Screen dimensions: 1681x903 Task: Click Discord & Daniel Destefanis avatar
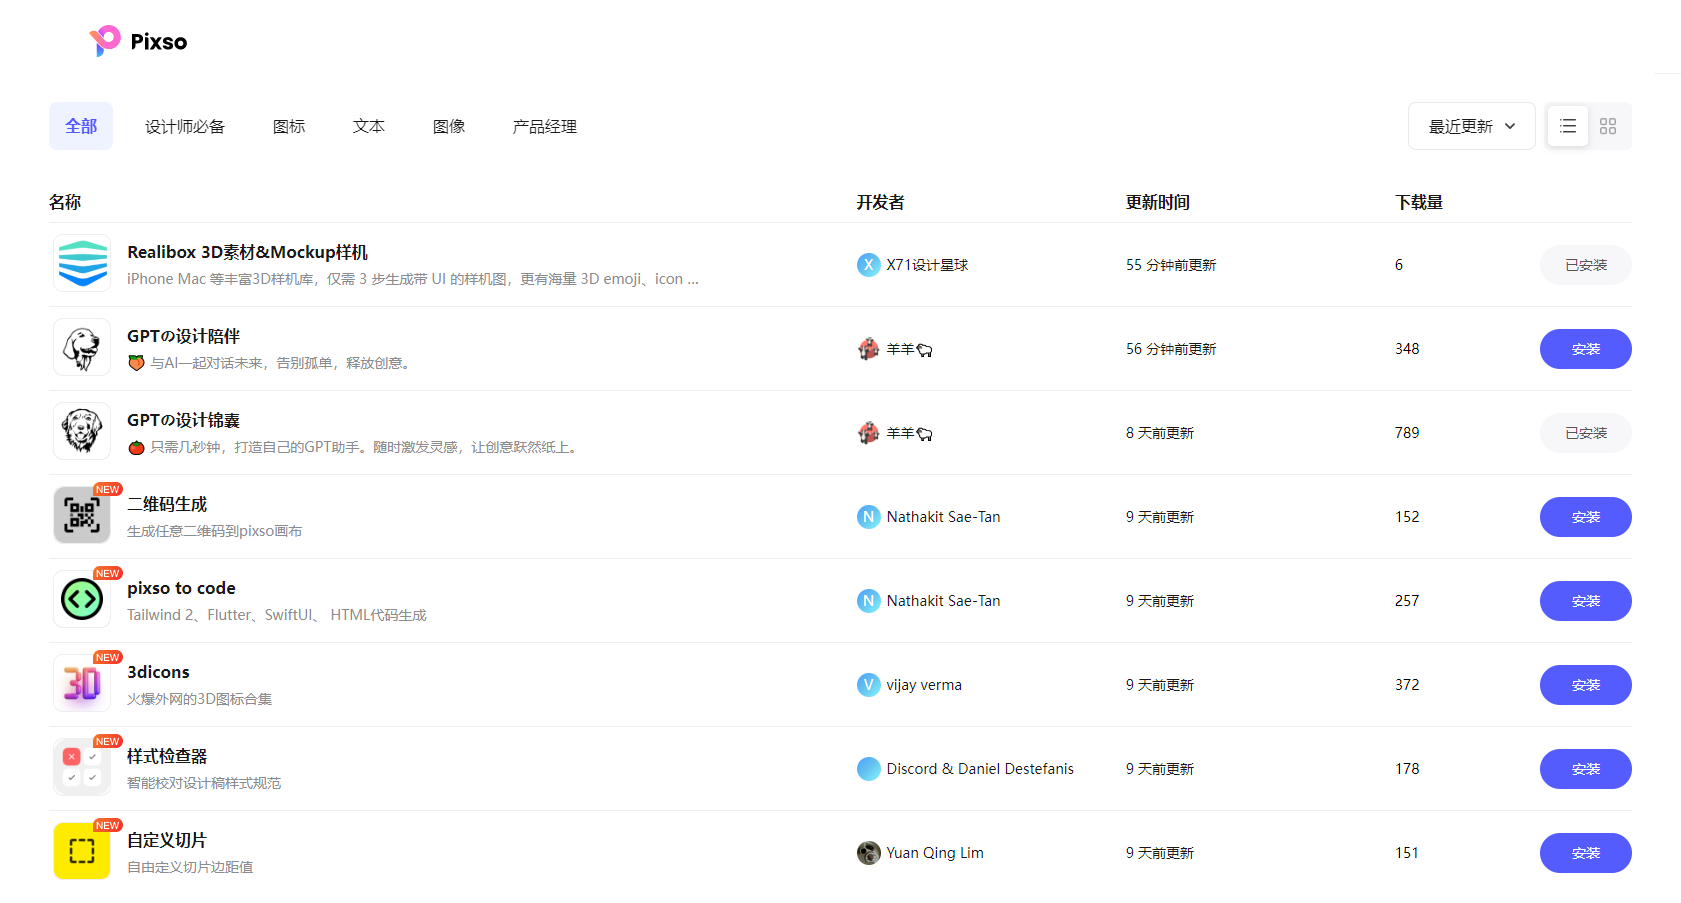tap(869, 769)
